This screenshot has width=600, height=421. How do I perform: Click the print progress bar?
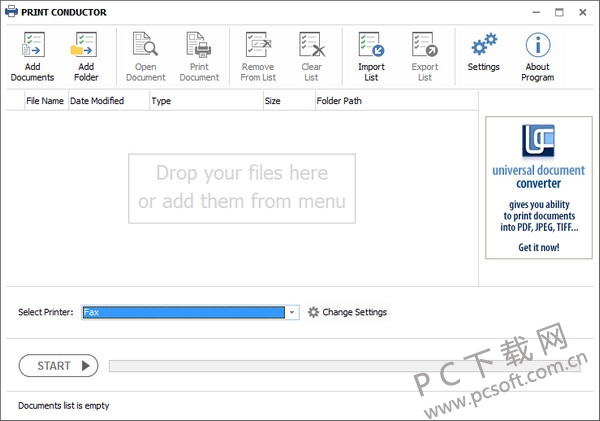point(344,366)
